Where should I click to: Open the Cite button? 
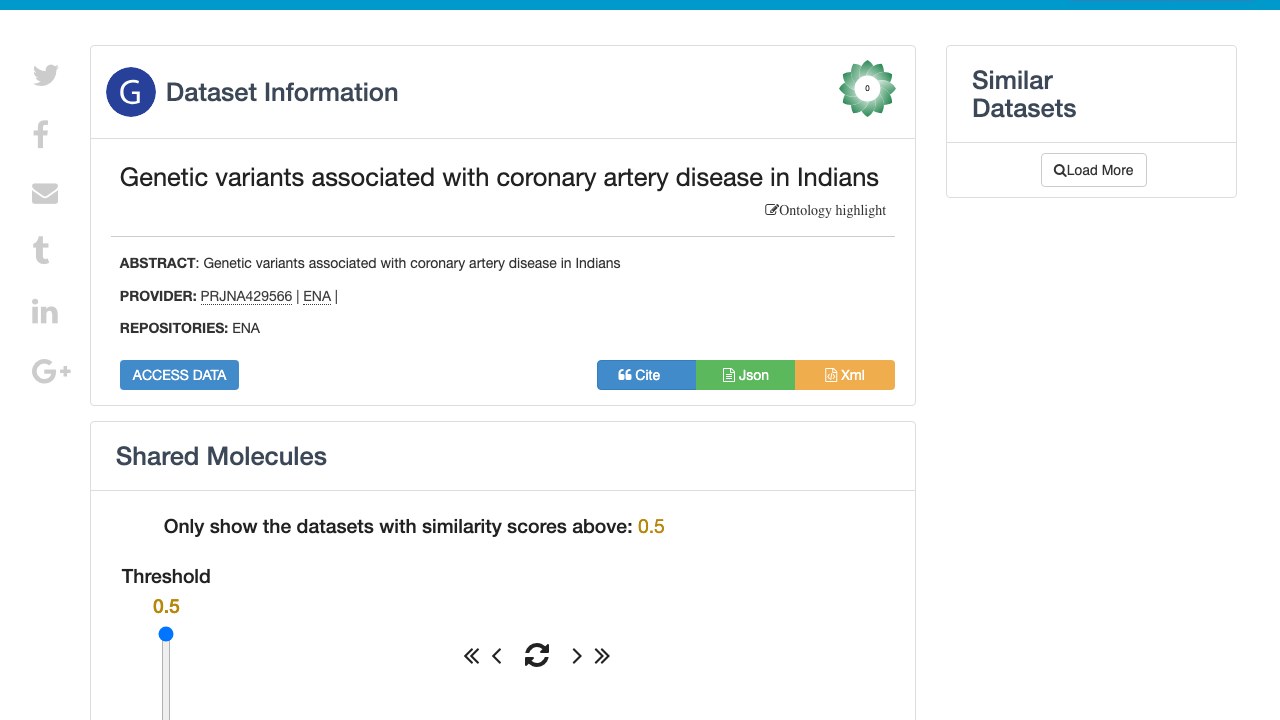(646, 375)
